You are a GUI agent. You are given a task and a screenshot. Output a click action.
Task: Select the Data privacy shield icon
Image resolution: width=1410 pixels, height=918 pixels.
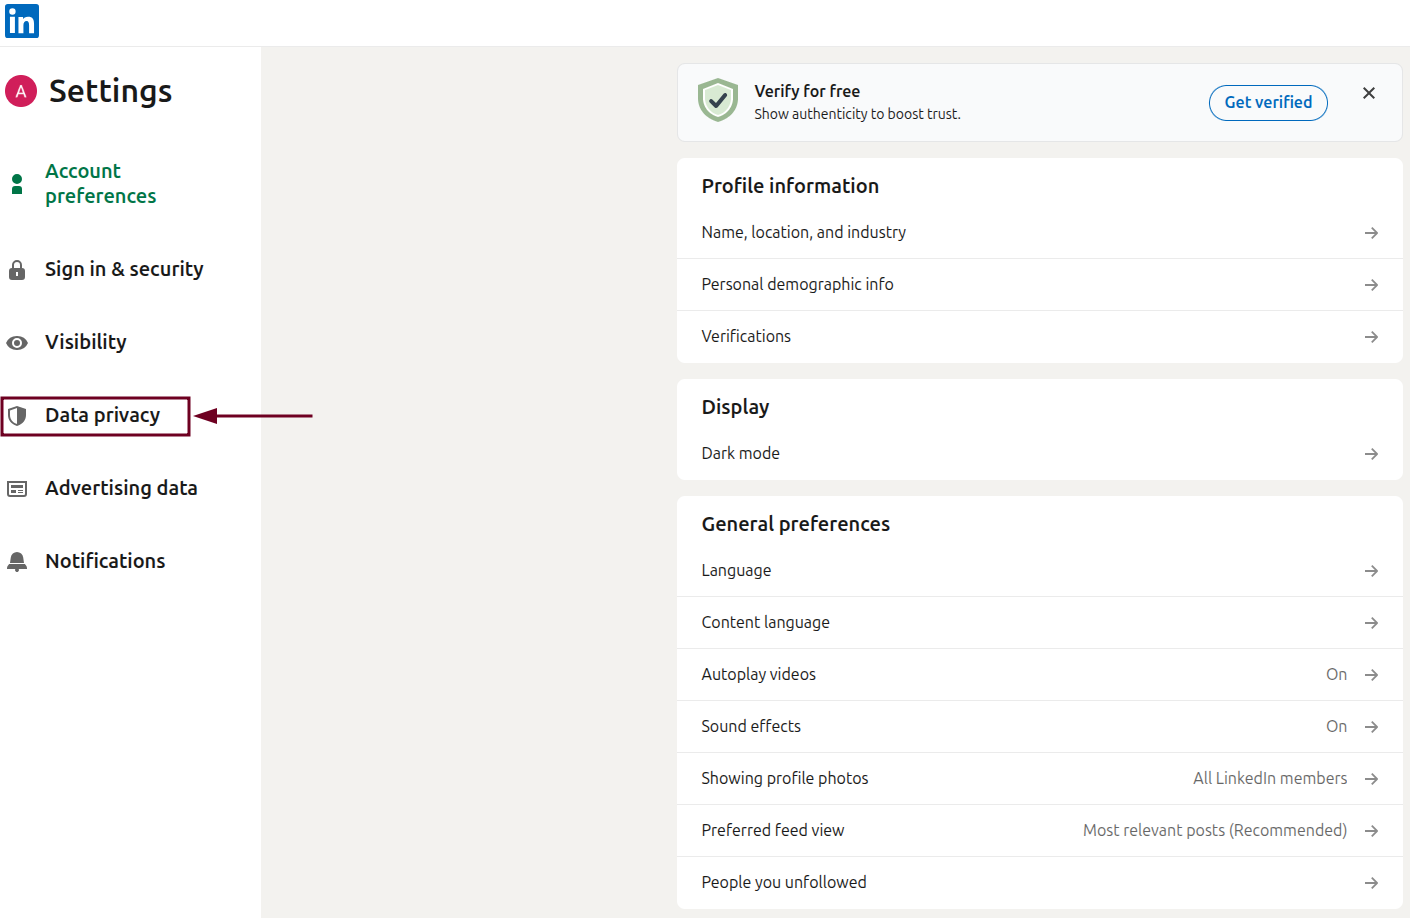click(17, 415)
